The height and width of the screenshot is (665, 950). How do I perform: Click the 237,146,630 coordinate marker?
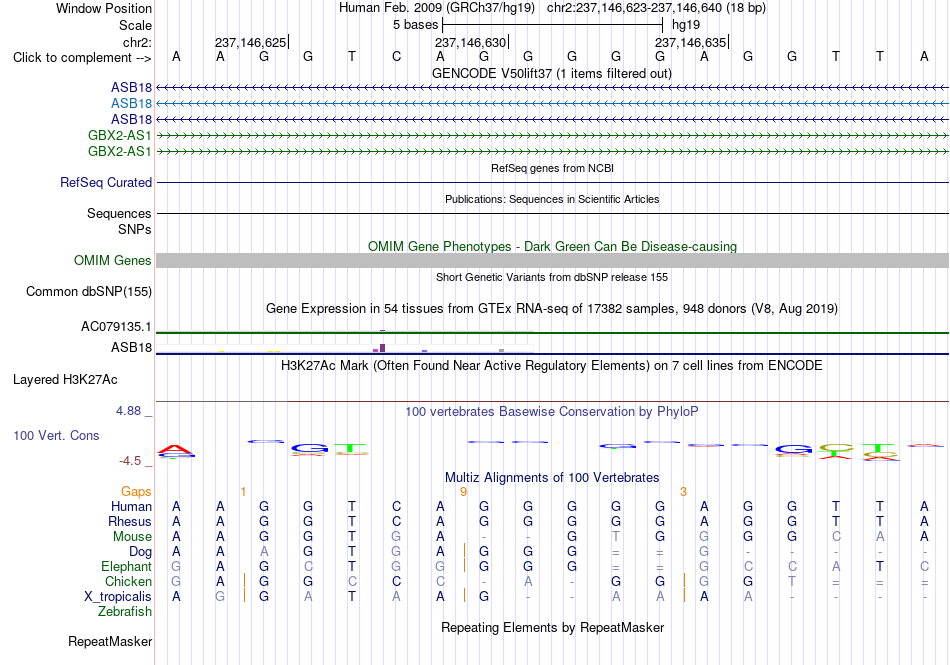point(471,42)
